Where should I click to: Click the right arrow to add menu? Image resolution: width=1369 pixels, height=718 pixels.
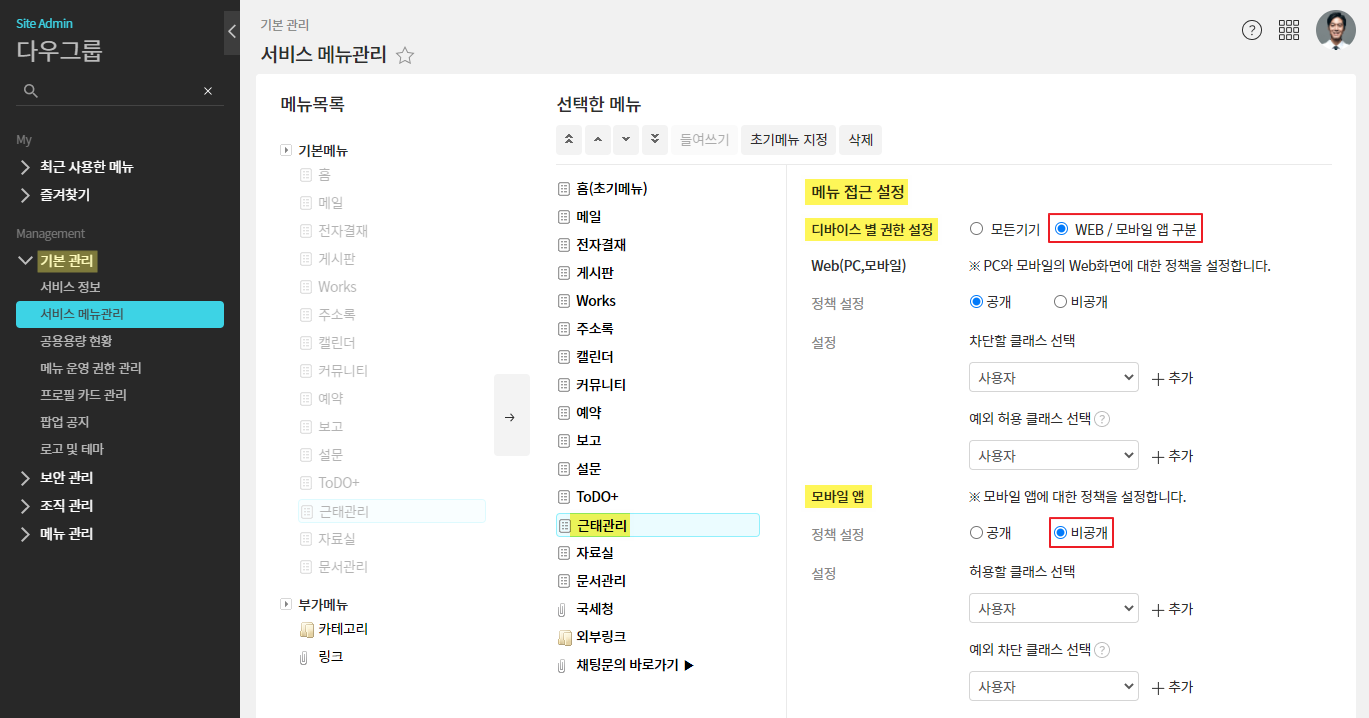tap(511, 416)
